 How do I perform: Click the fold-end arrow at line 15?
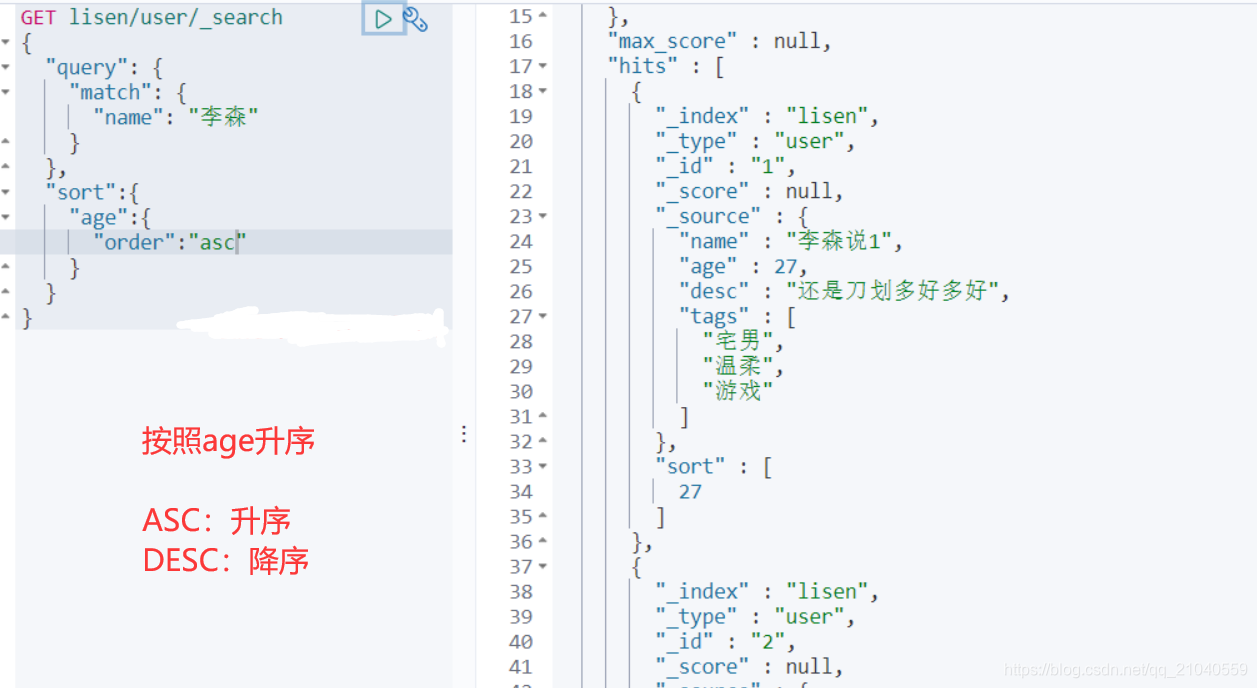542,16
